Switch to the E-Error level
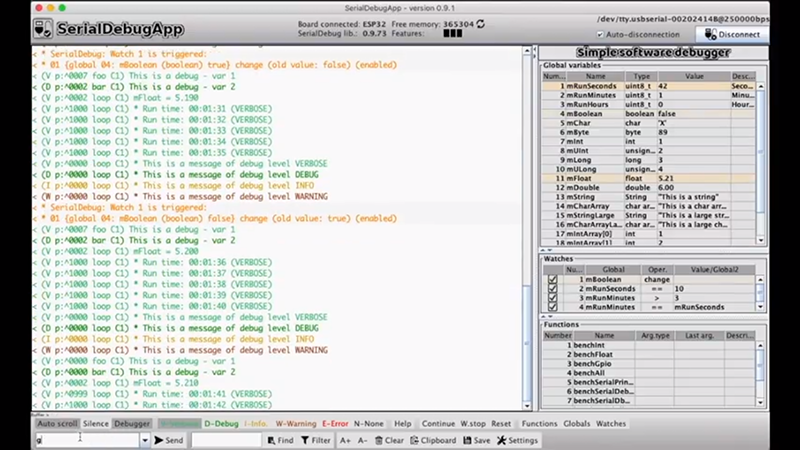Screen dimensions: 800x450 tap(335, 424)
